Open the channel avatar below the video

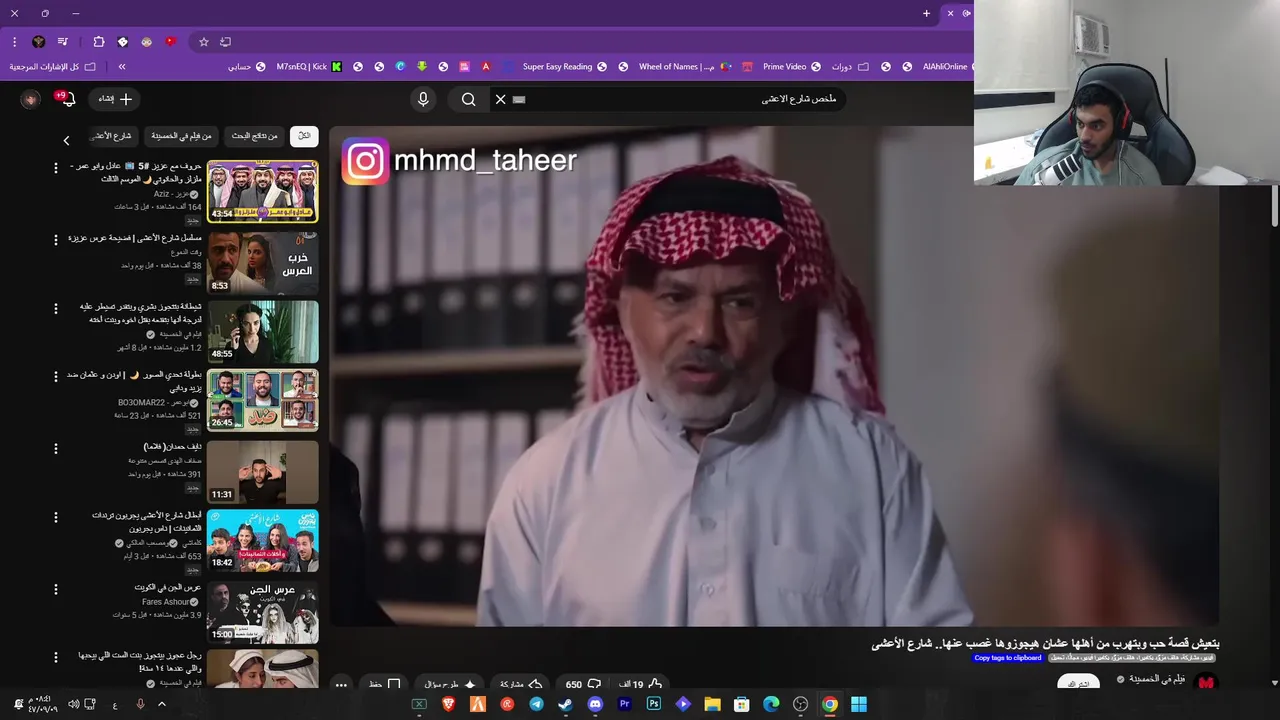point(1206,683)
